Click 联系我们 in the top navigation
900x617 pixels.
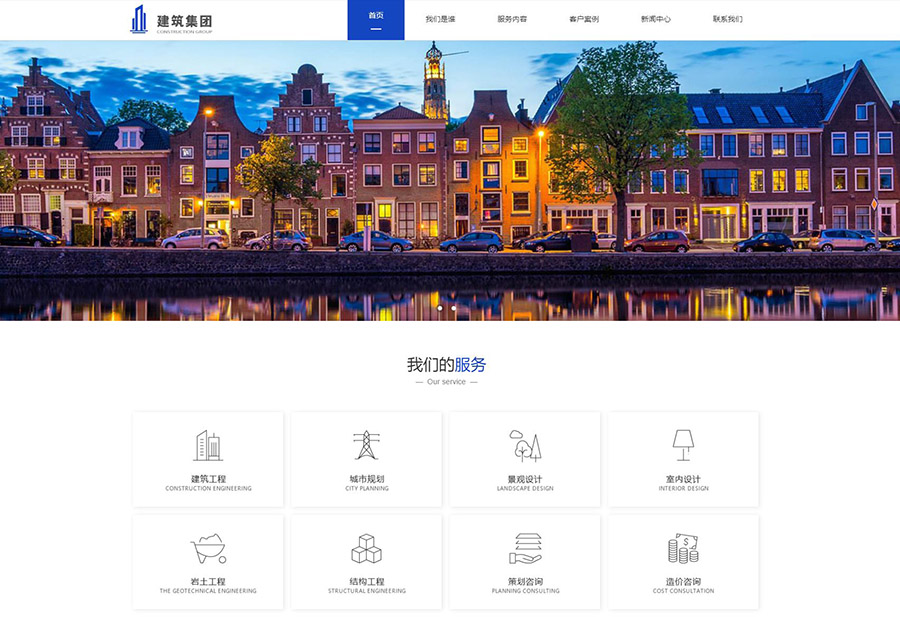728,19
